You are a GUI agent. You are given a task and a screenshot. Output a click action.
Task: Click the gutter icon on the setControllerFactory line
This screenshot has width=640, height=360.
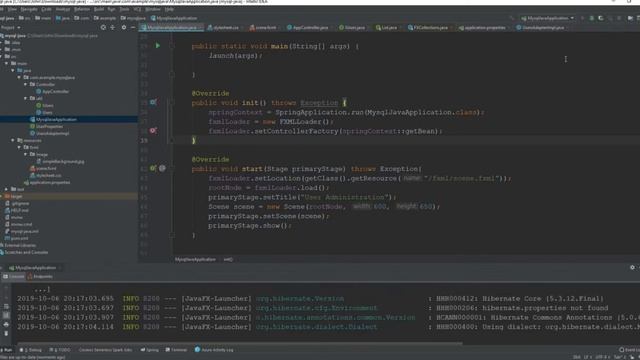153,131
